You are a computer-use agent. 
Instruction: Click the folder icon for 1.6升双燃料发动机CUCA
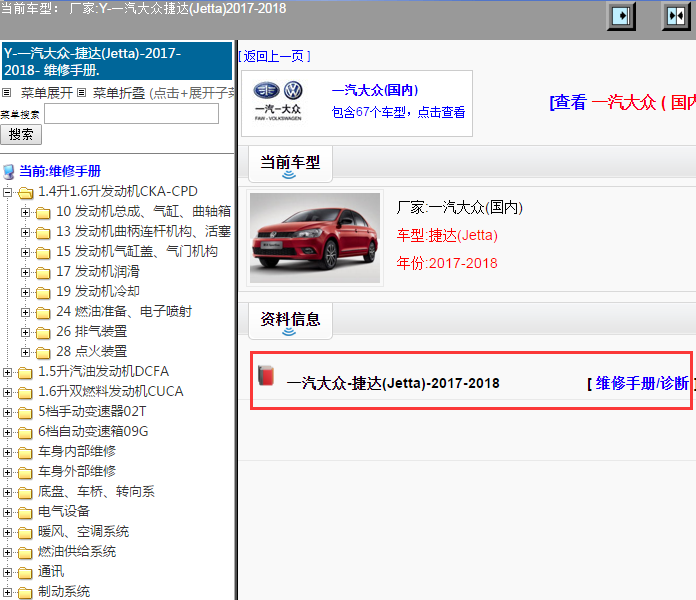(25, 393)
